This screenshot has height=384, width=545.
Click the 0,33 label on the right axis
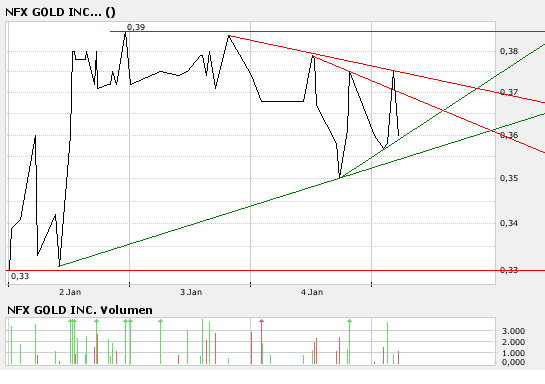509,270
